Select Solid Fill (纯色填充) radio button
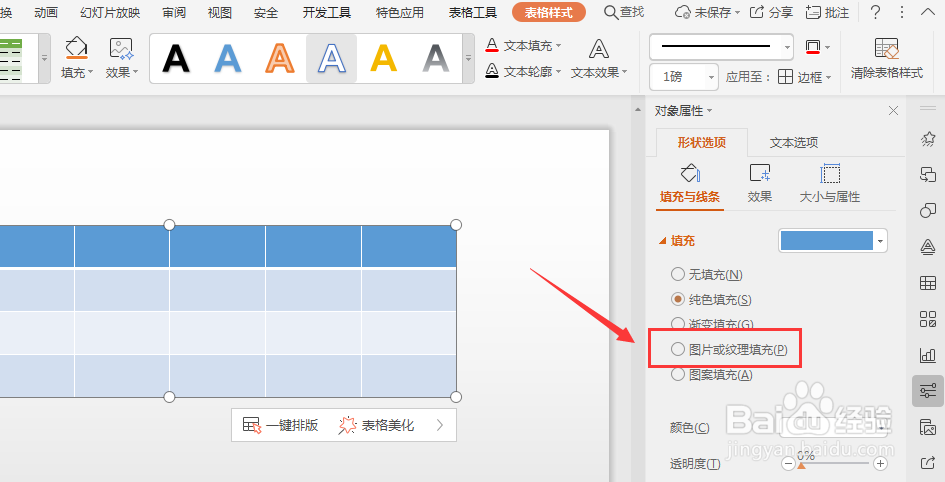The width and height of the screenshot is (945, 482). click(677, 299)
